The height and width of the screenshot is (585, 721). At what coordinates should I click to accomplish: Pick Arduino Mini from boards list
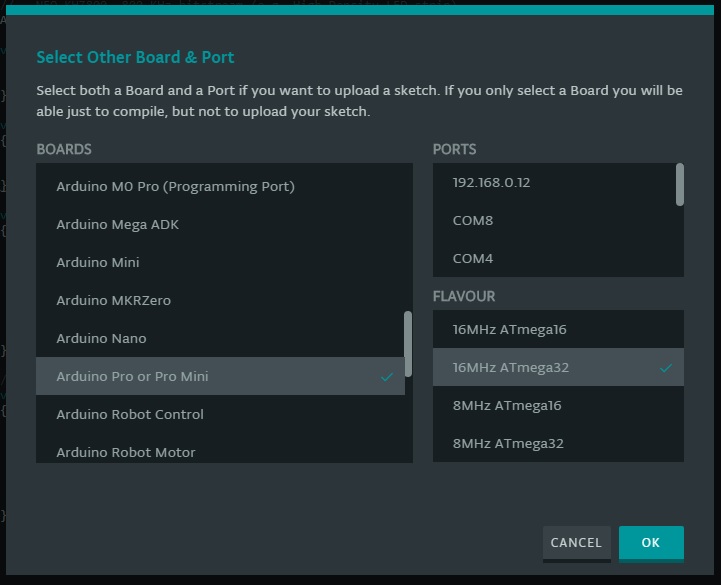point(98,262)
